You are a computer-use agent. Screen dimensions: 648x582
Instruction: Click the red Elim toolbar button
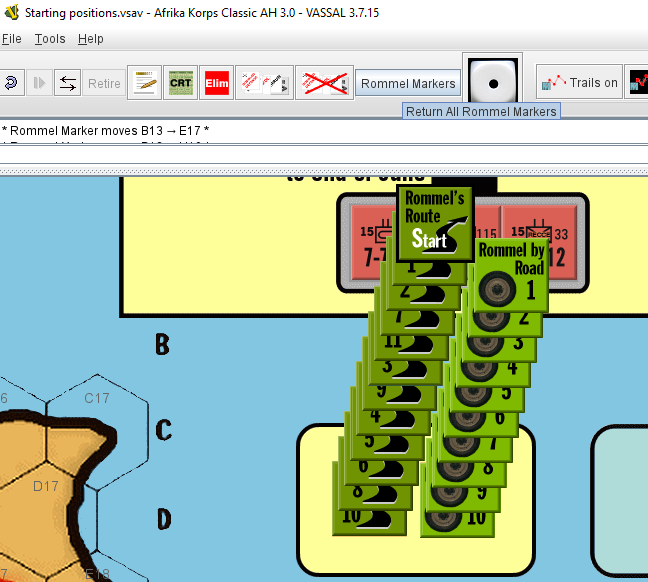pos(217,83)
